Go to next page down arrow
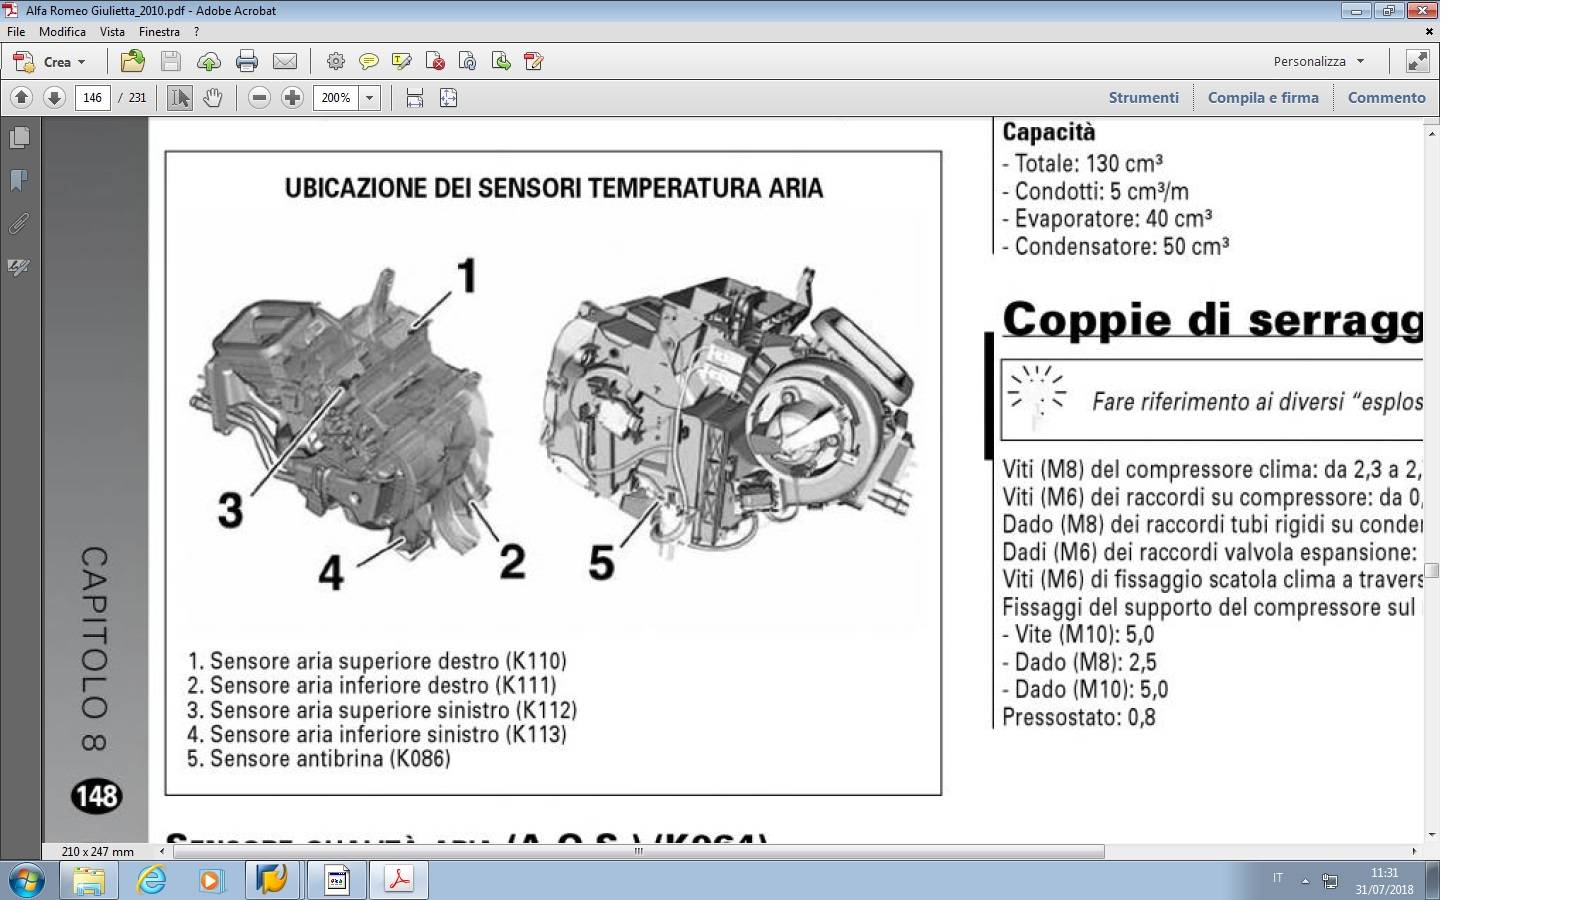This screenshot has width=1594, height=900. point(55,97)
